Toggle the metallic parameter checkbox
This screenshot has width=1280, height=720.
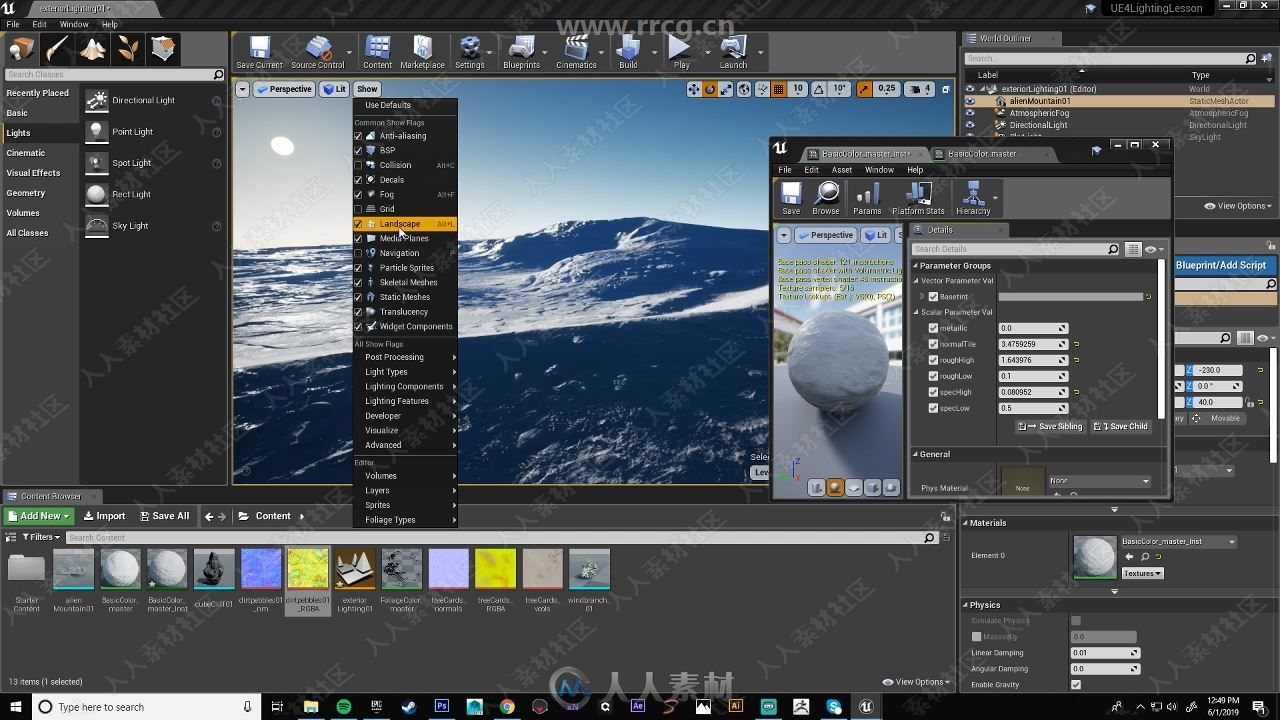933,328
